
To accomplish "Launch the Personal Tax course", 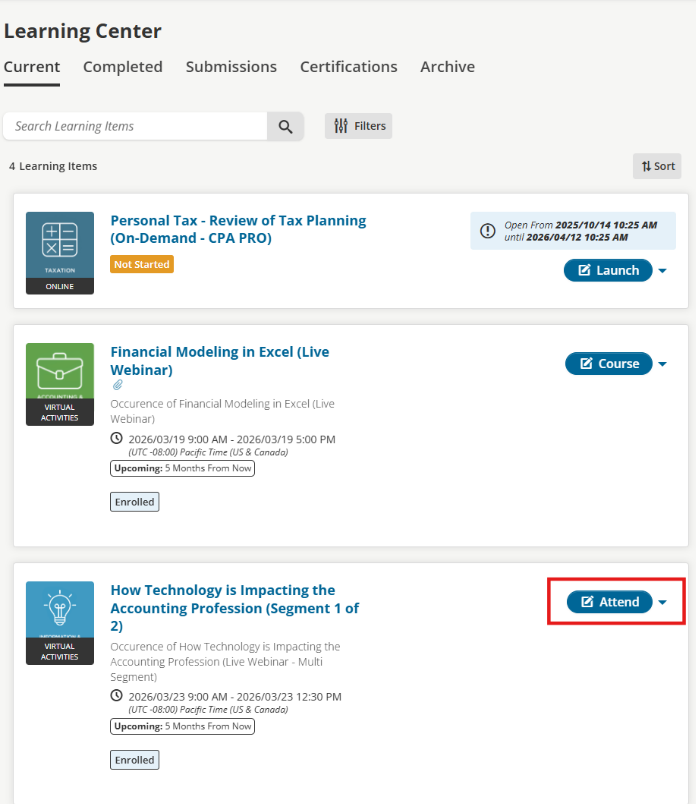I will pos(608,270).
